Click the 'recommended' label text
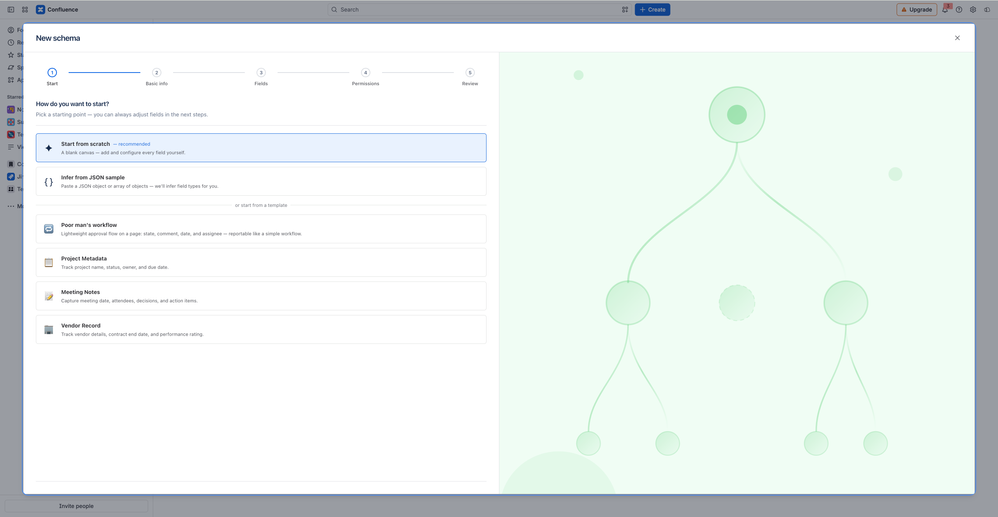The width and height of the screenshot is (998, 517). [x=134, y=144]
